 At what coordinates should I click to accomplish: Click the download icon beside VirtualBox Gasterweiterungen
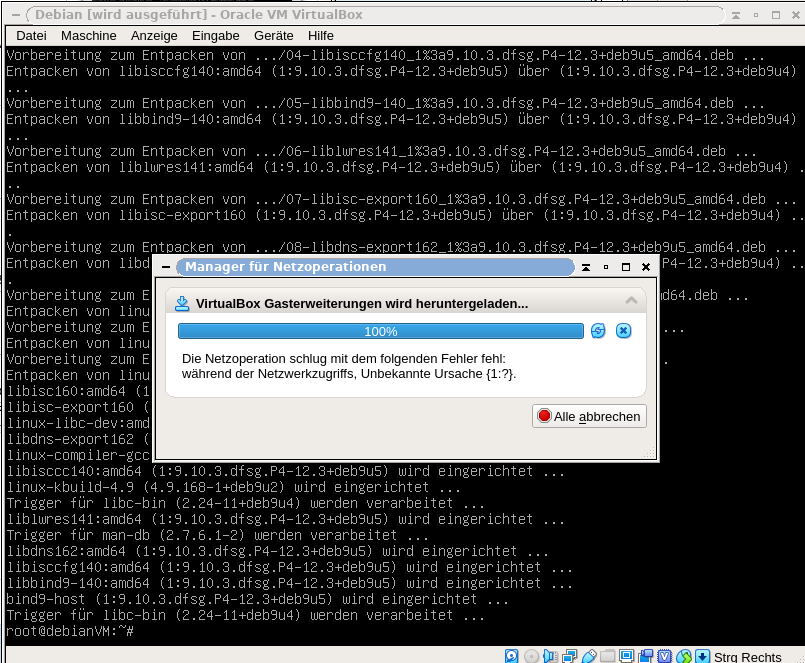click(x=182, y=304)
